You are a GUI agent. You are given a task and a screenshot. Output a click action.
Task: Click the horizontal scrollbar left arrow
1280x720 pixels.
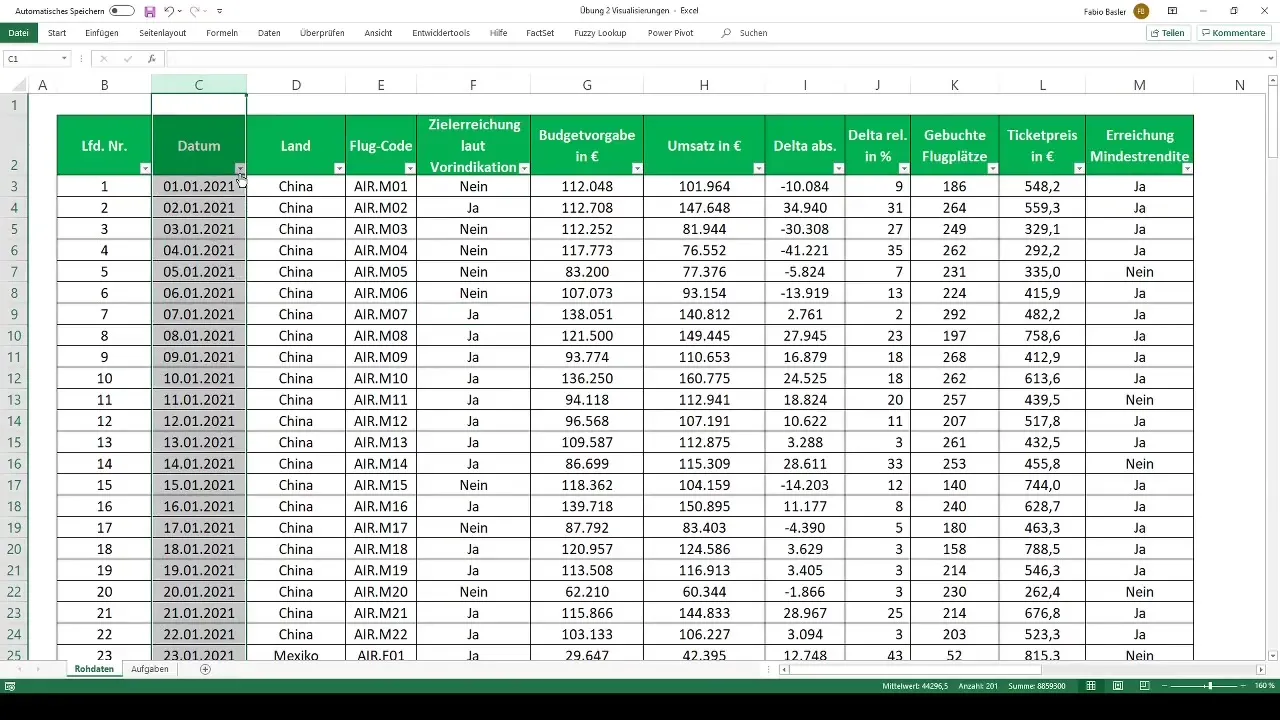click(x=784, y=669)
